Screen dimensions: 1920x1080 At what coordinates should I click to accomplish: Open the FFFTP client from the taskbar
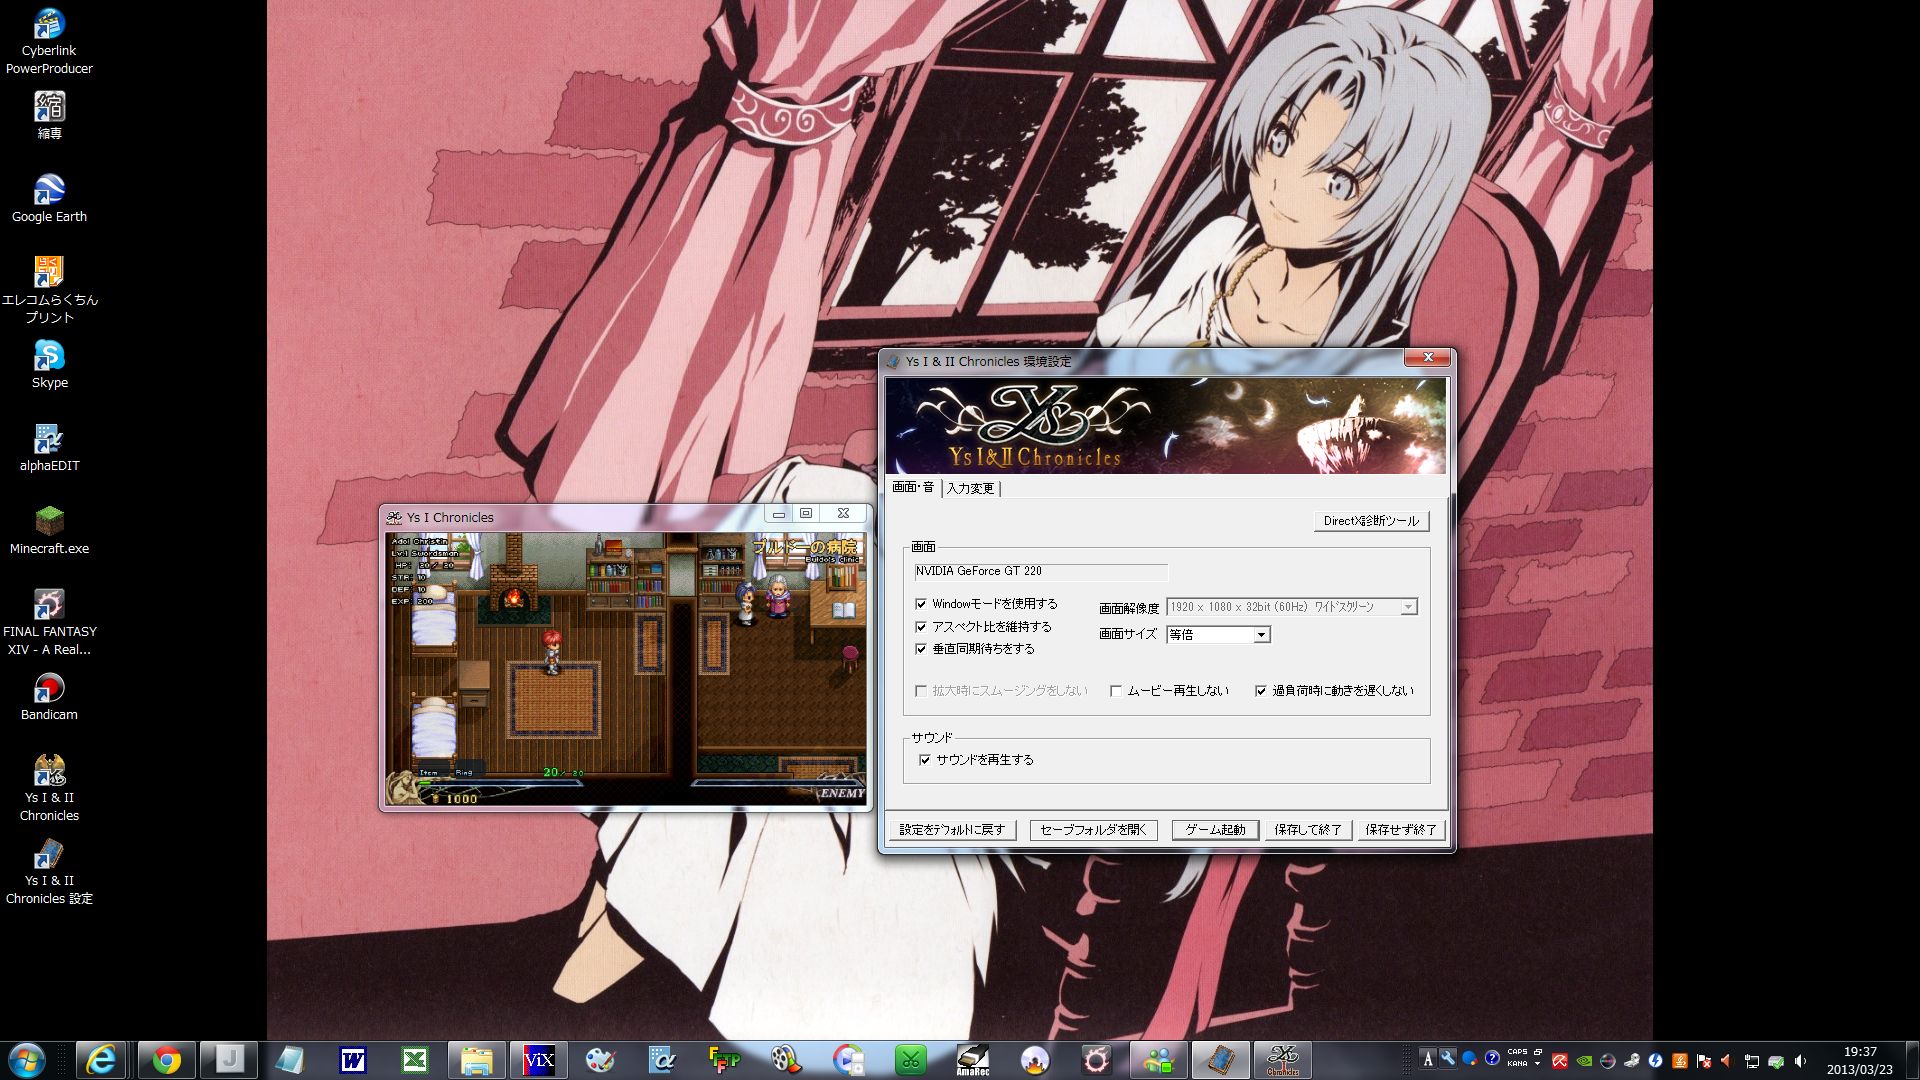[724, 1060]
